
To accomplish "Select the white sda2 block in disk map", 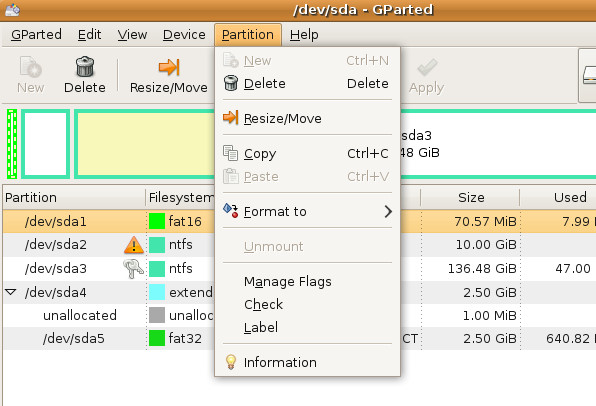I will [46, 144].
